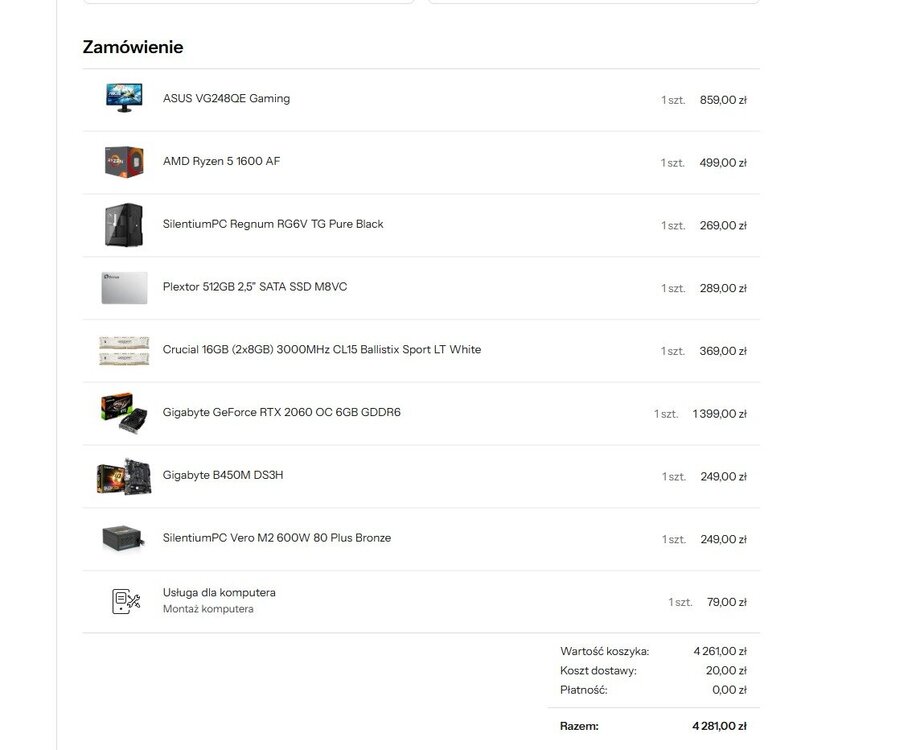Click the computer assembly service icon
Viewport: 916px width, 750px height.
coord(126,601)
